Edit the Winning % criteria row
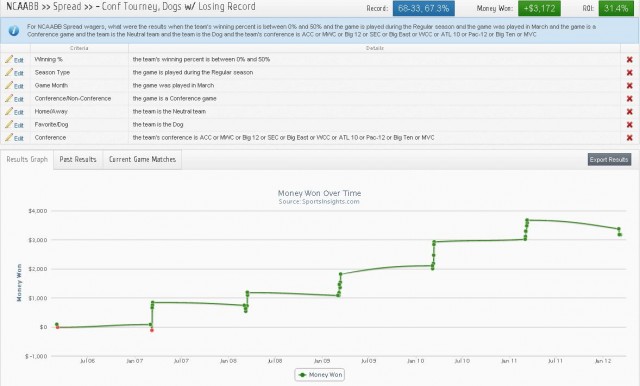640x386 pixels. (x=14, y=60)
